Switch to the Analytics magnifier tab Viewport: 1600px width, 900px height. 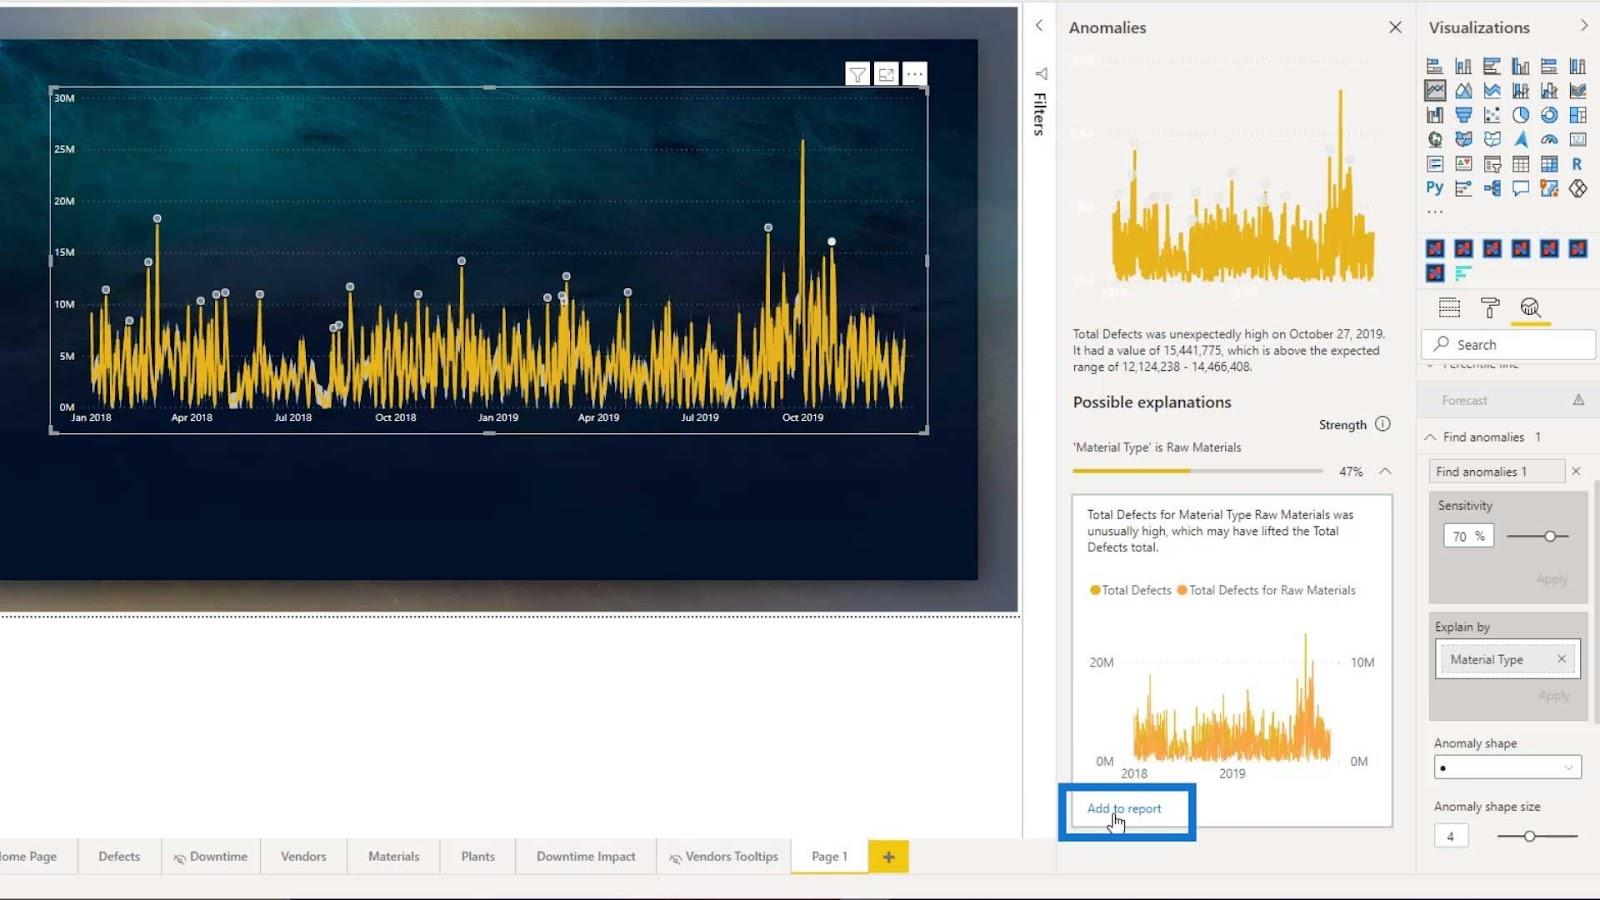coord(1530,307)
